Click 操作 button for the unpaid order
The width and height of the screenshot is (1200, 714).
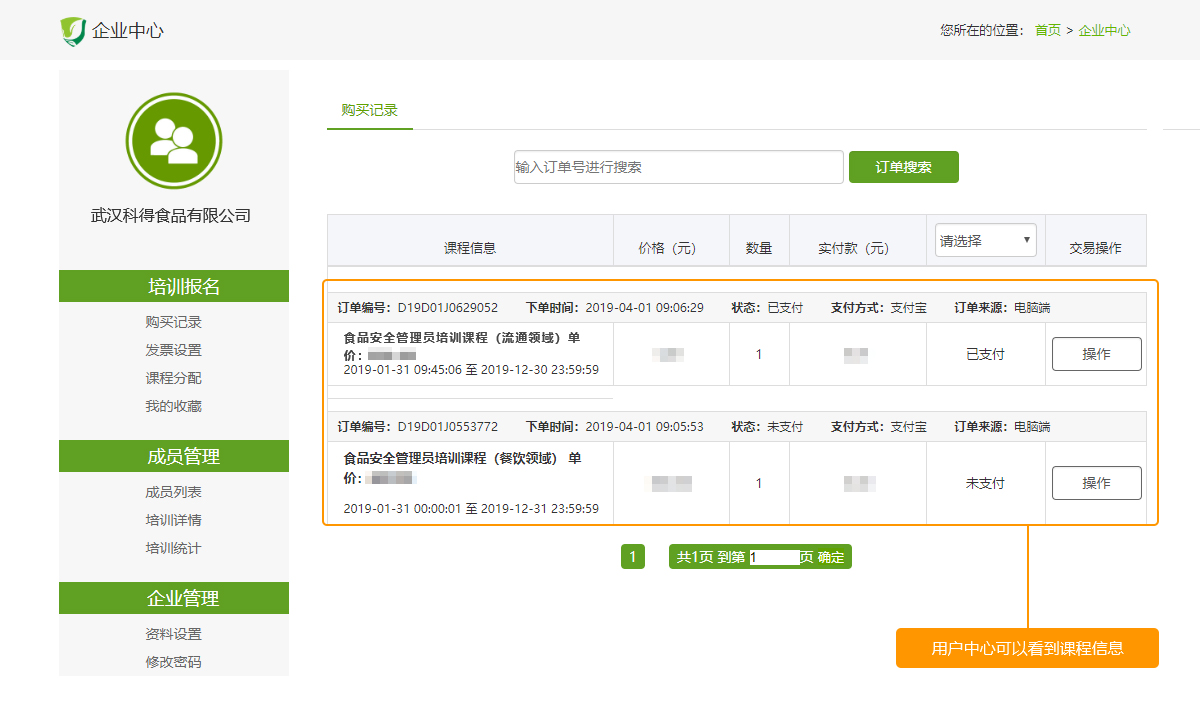pyautogui.click(x=1097, y=483)
